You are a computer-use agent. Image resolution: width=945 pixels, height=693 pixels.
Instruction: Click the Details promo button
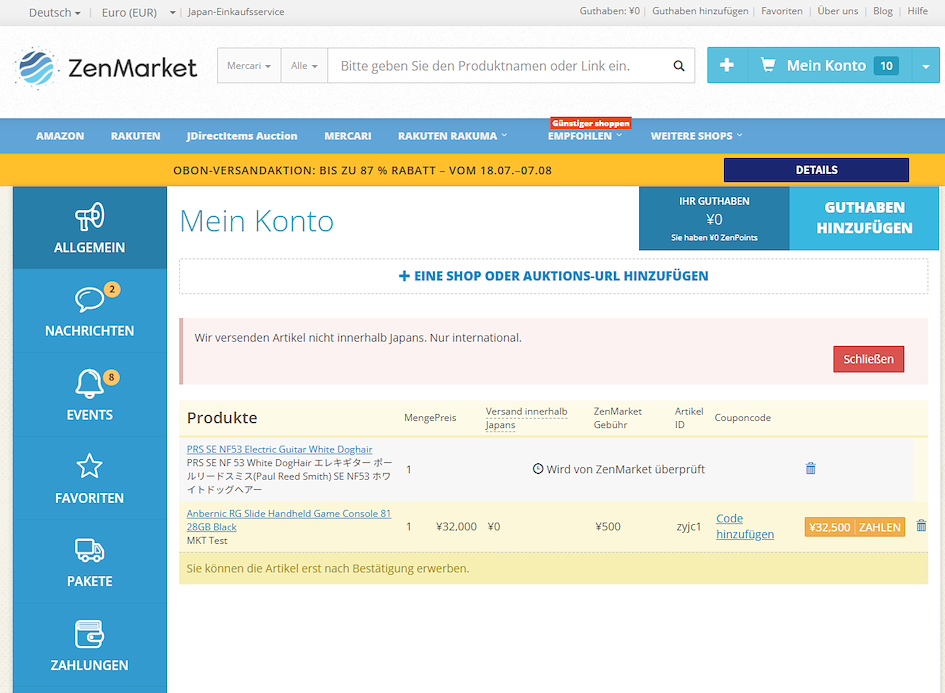(816, 170)
